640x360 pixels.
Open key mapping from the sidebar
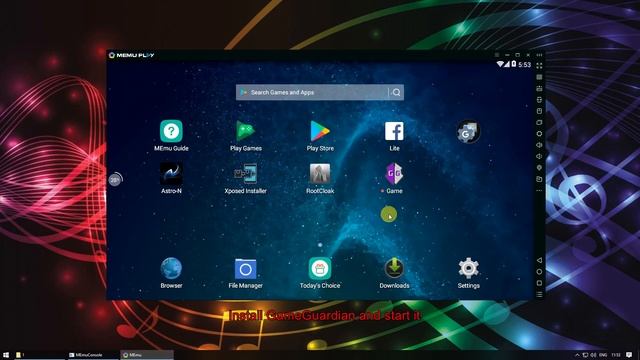tap(539, 77)
